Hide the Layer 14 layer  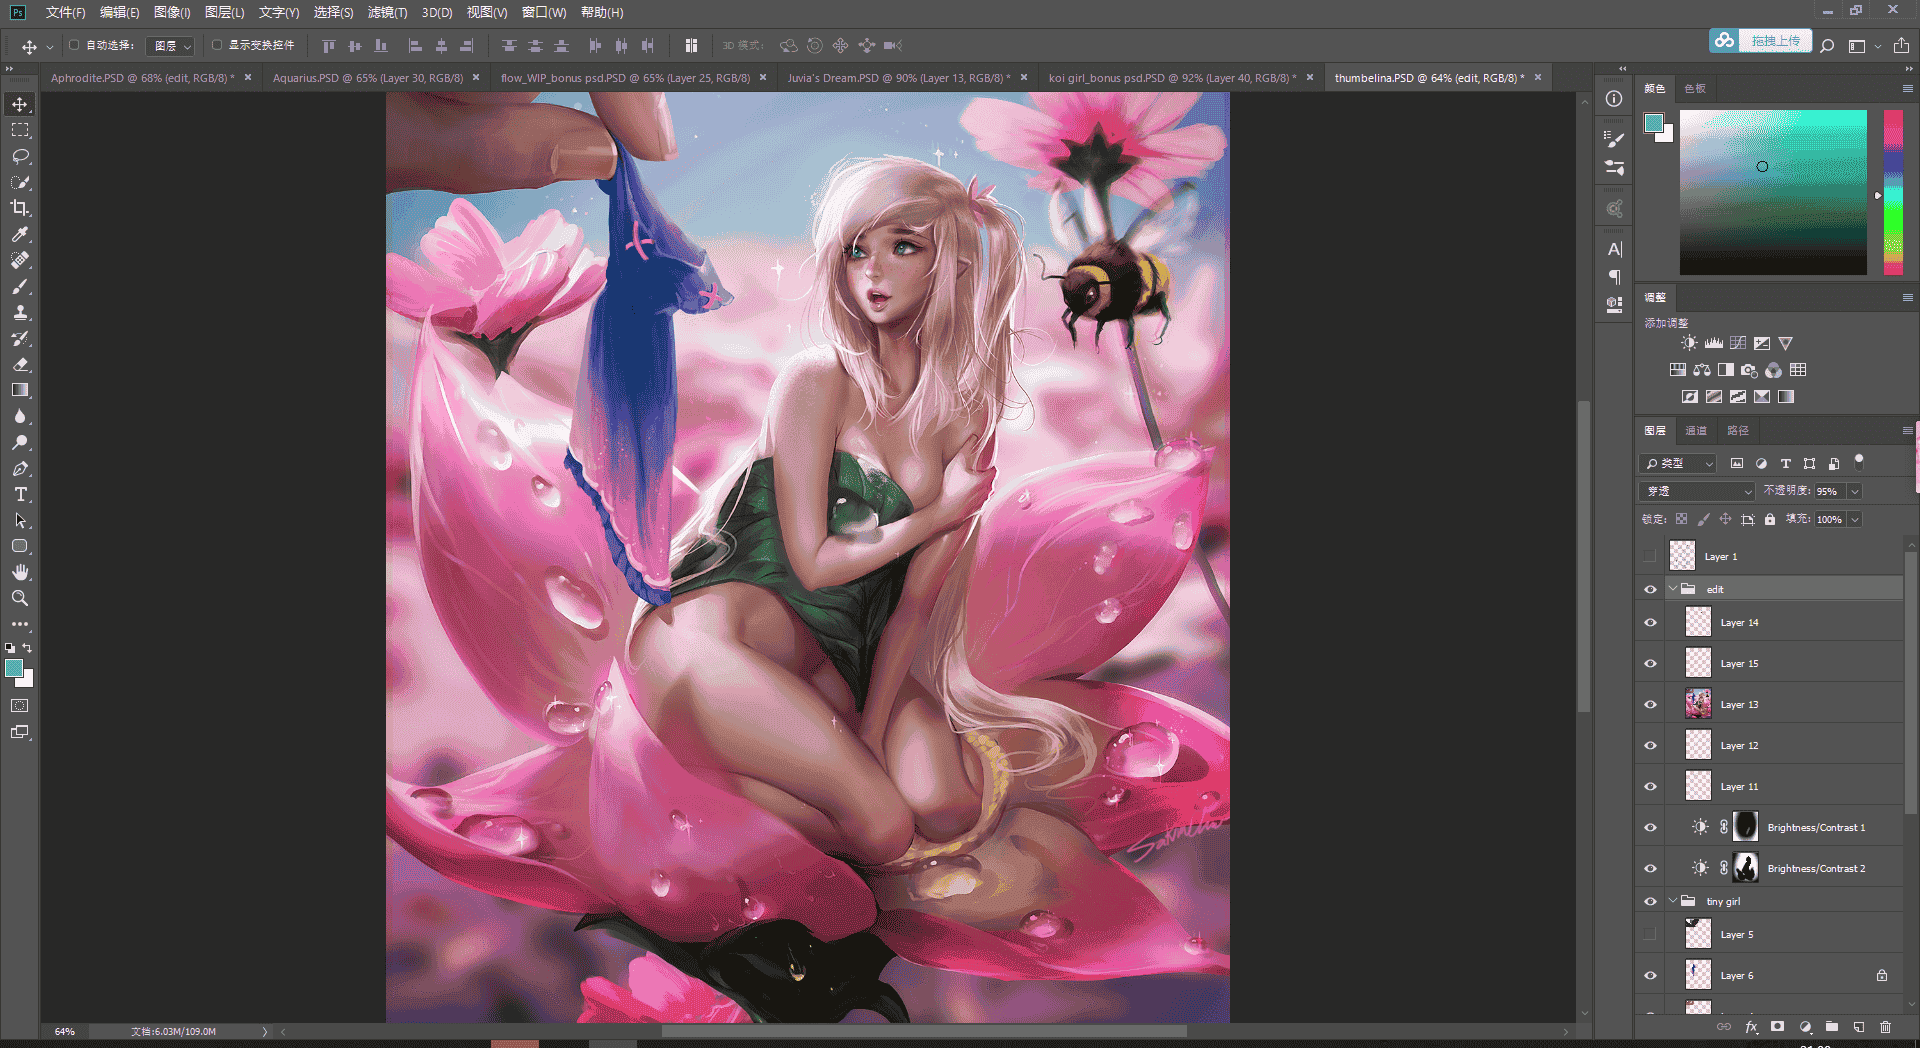pyautogui.click(x=1650, y=622)
